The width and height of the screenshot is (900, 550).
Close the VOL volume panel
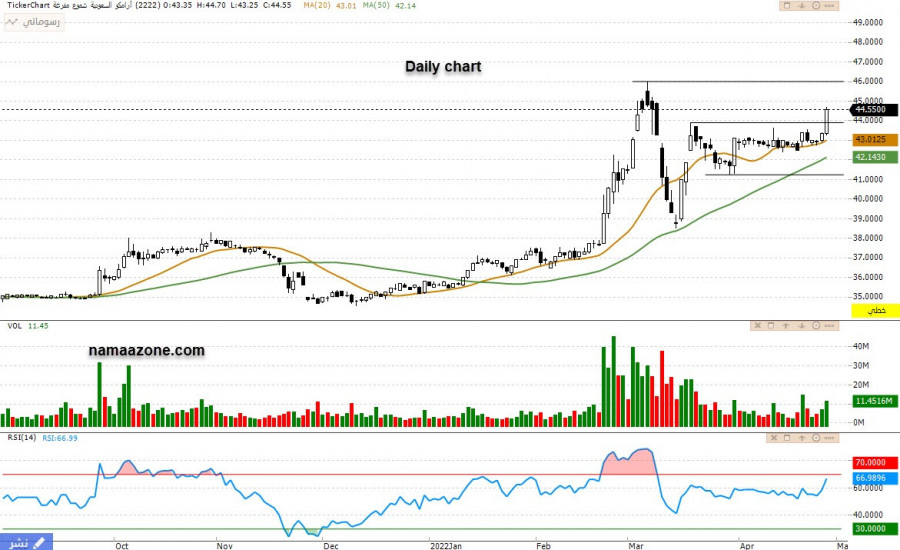click(757, 326)
